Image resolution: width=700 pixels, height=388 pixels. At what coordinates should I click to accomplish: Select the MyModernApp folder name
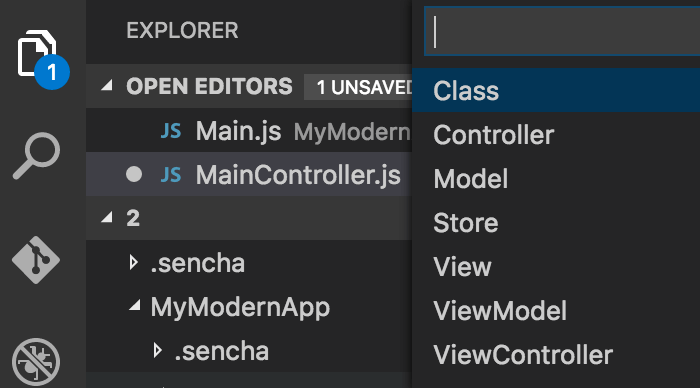tap(240, 308)
